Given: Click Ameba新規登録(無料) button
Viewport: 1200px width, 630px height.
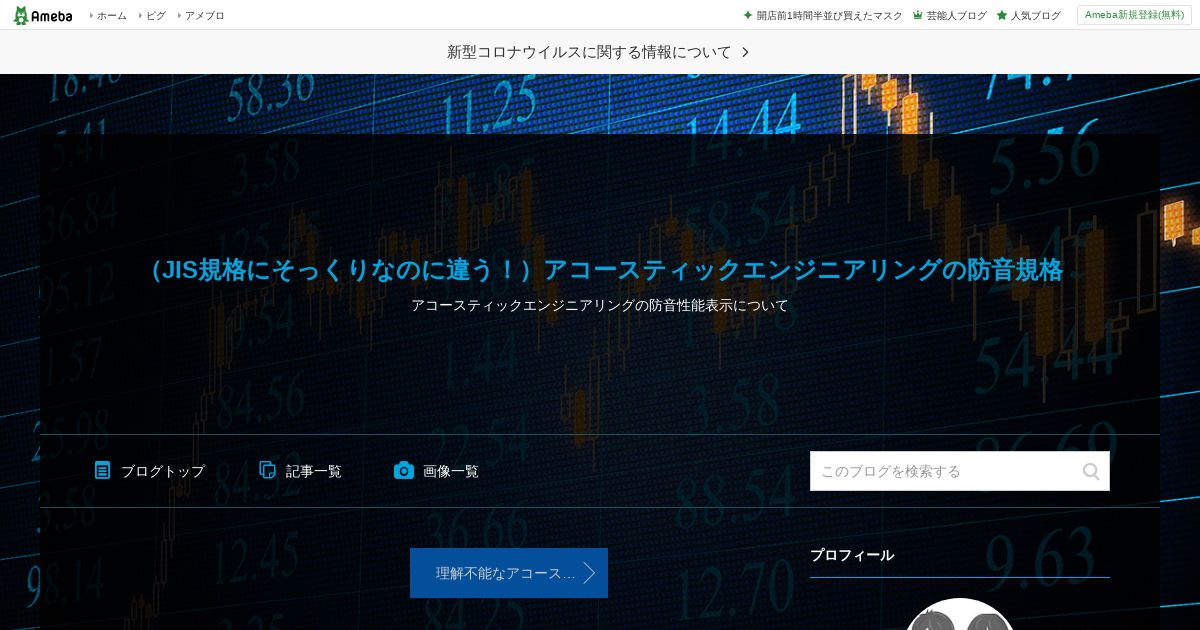Looking at the screenshot, I should 1134,15.
